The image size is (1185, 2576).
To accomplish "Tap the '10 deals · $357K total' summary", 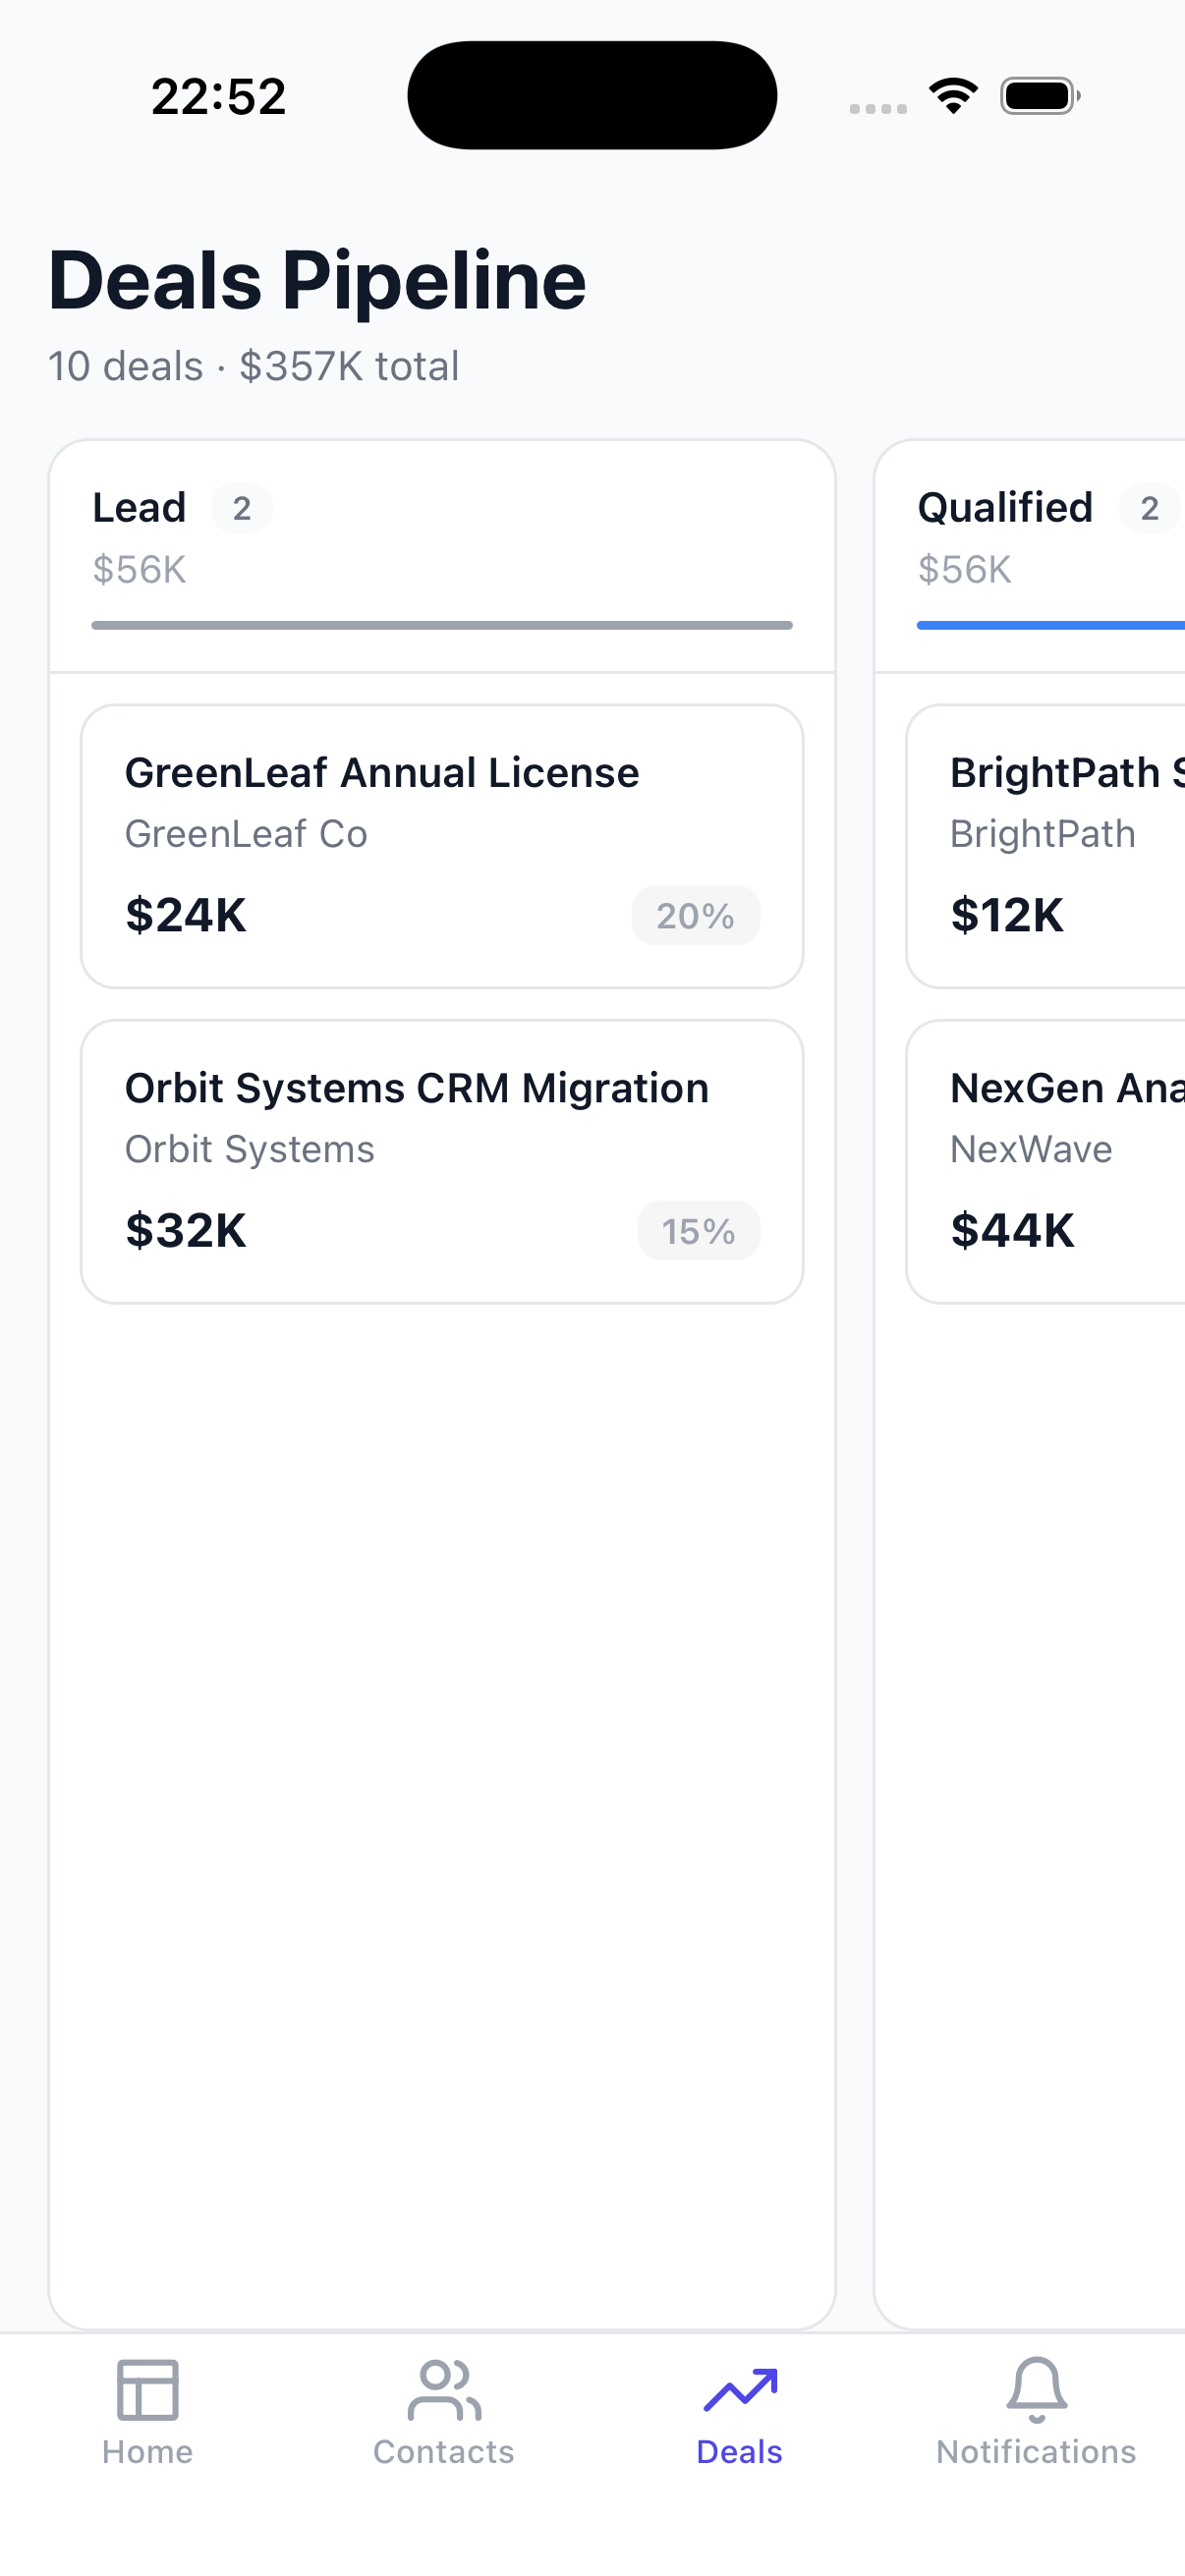I will click(254, 366).
